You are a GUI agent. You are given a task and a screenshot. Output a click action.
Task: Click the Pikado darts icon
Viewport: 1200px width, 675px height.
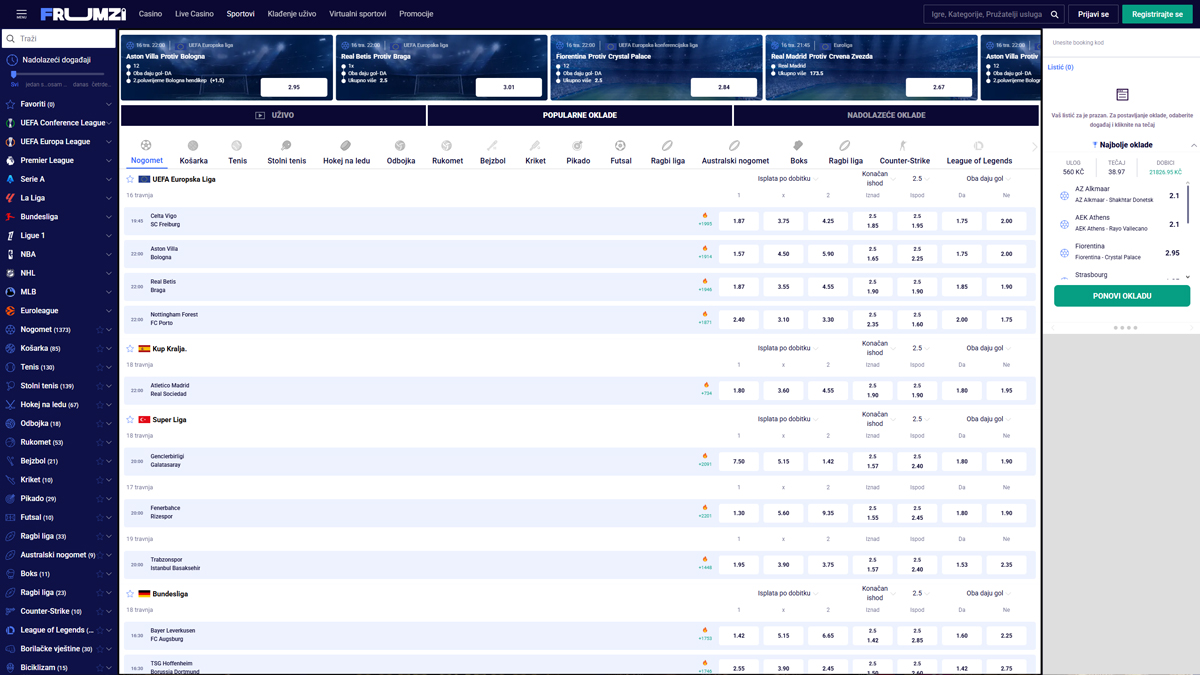point(577,146)
